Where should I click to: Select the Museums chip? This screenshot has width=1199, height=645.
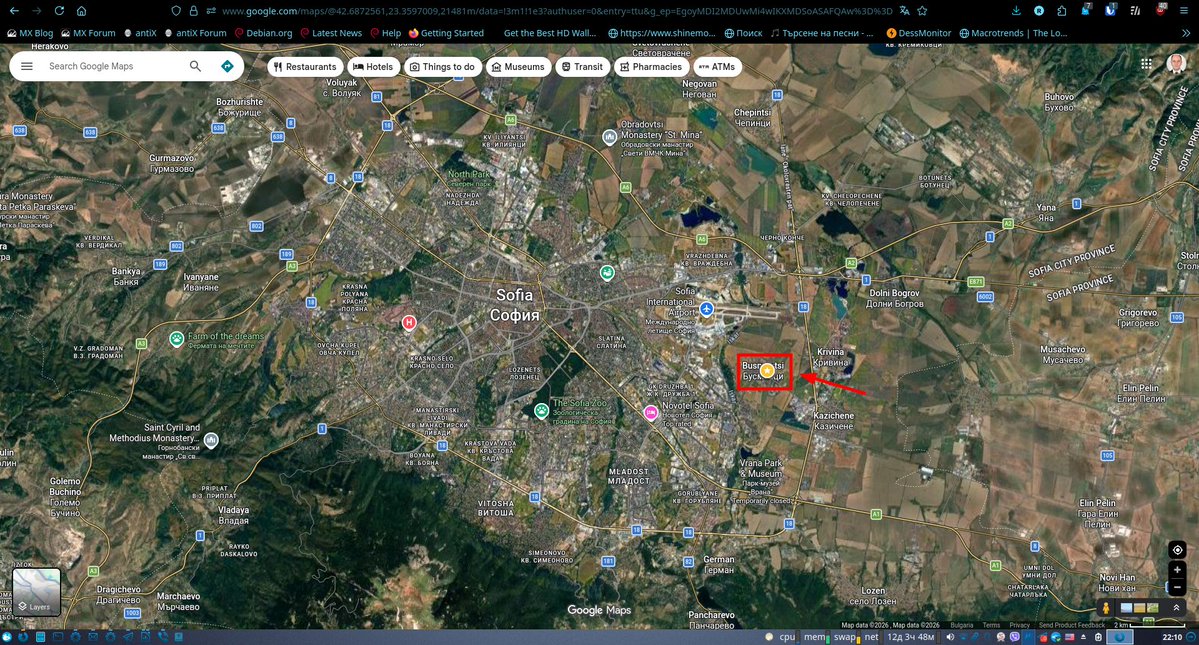(x=518, y=67)
